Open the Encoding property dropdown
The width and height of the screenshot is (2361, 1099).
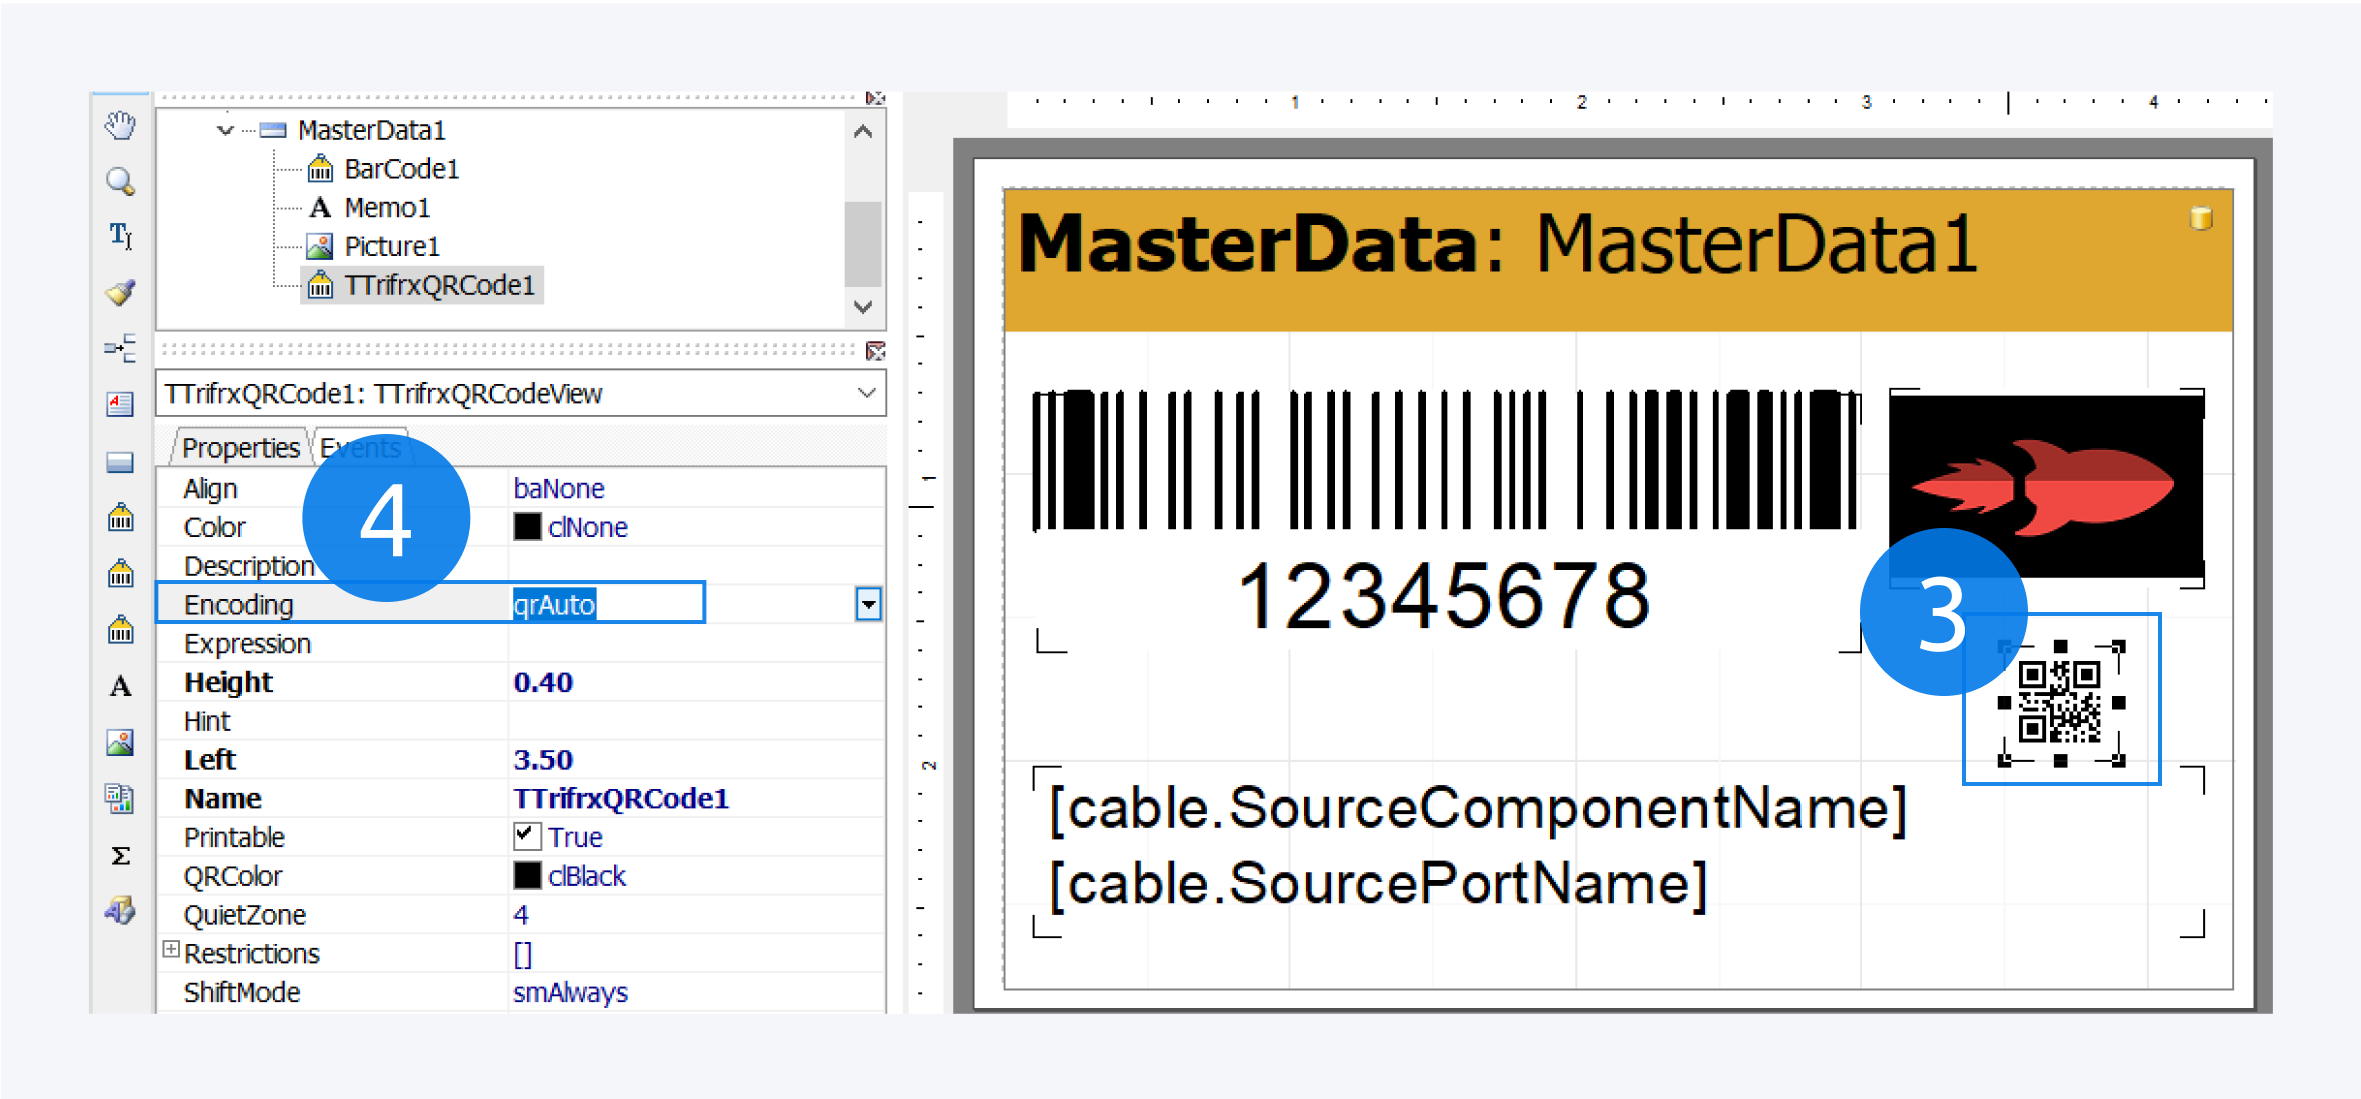pyautogui.click(x=867, y=603)
